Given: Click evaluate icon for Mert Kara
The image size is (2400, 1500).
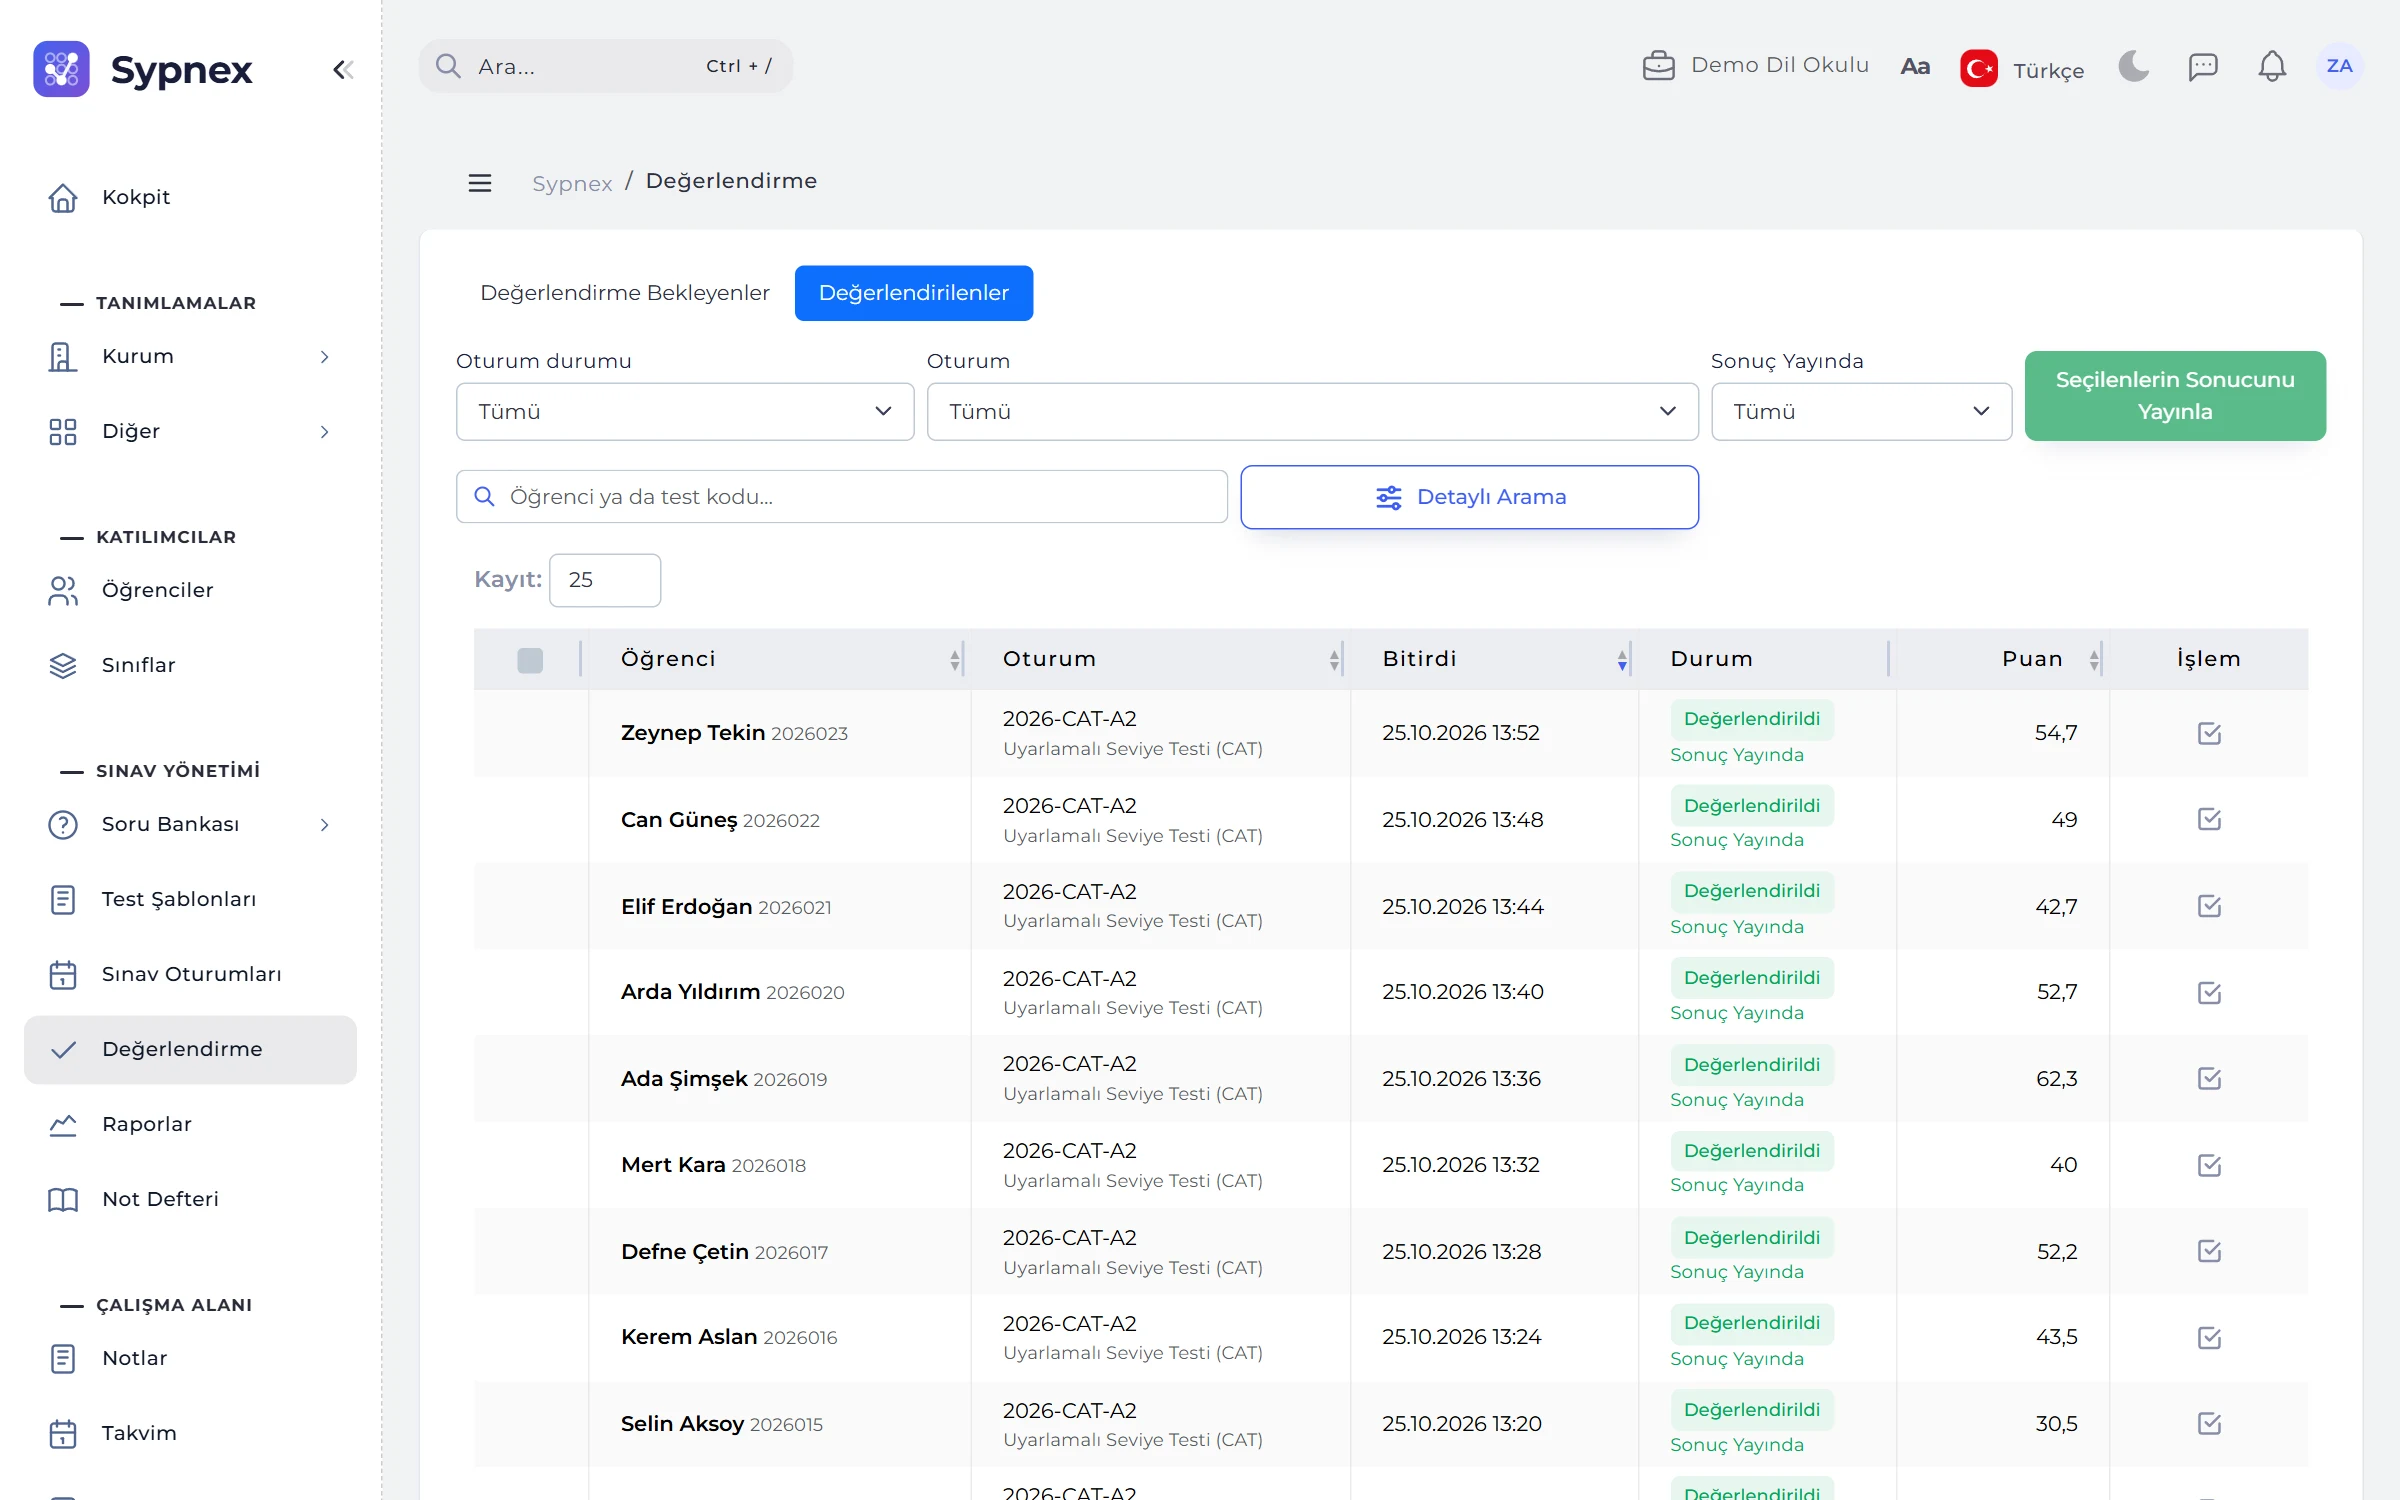Looking at the screenshot, I should (2209, 1165).
